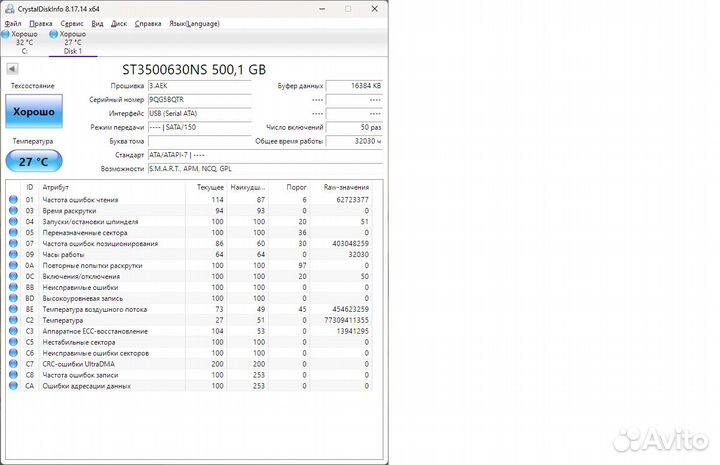Image resolution: width=720 pixels, height=465 pixels.
Task: Select the raw value 454623259
Action: tap(351, 309)
